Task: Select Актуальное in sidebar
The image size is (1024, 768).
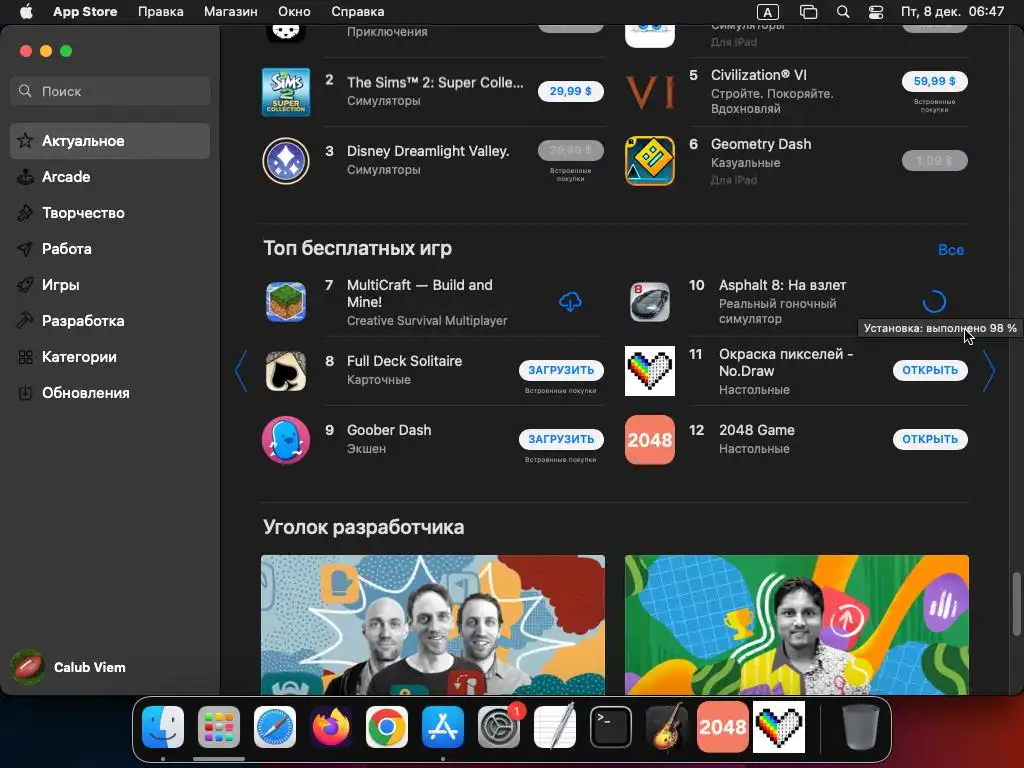Action: [x=110, y=141]
